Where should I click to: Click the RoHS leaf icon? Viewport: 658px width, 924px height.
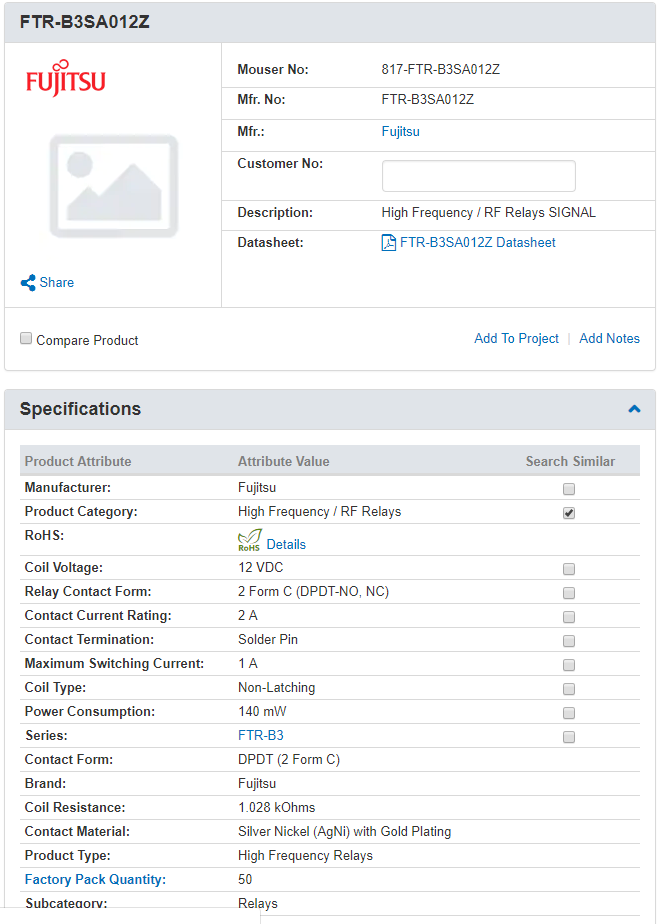(x=249, y=540)
